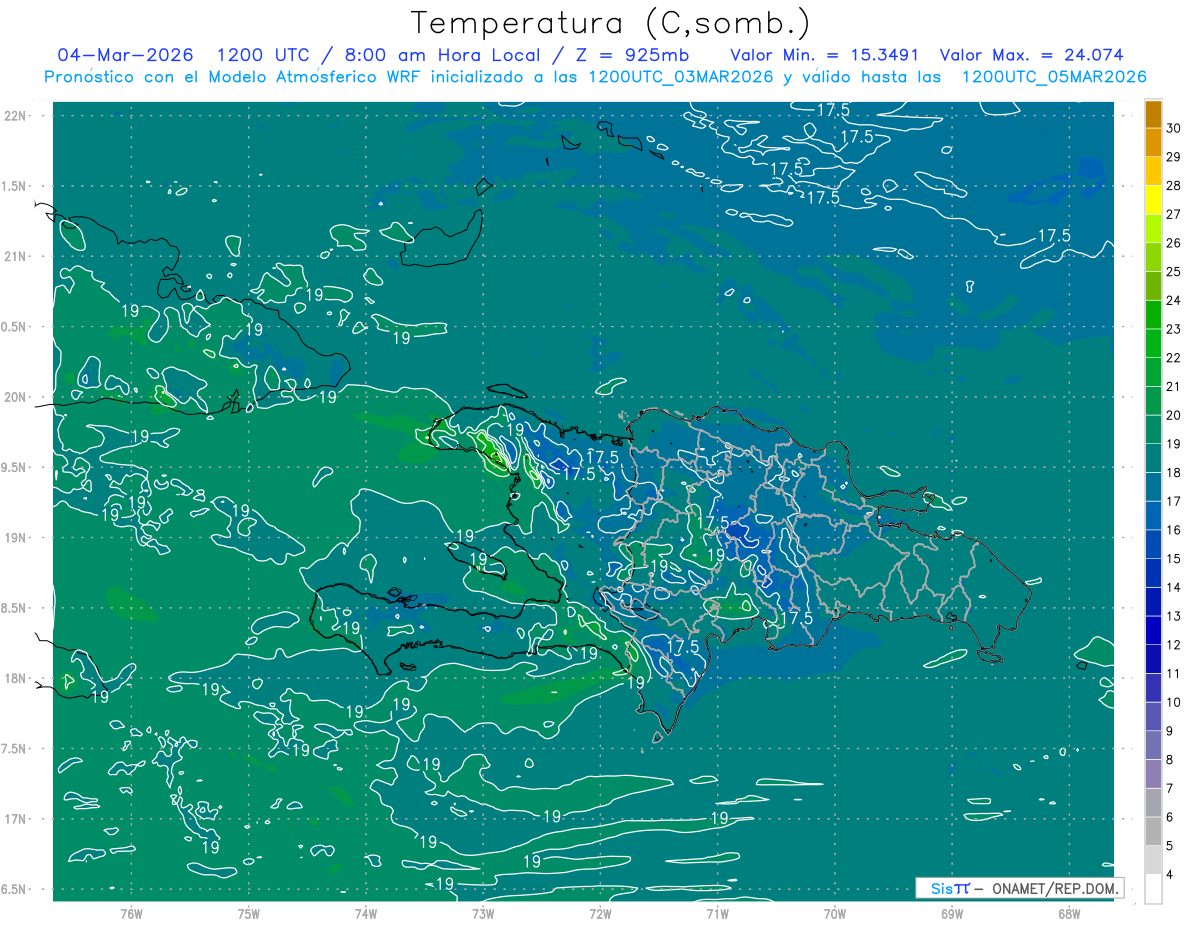This screenshot has height=927, width=1200.
Task: Click the colorbar label "24"
Action: pyautogui.click(x=1174, y=300)
